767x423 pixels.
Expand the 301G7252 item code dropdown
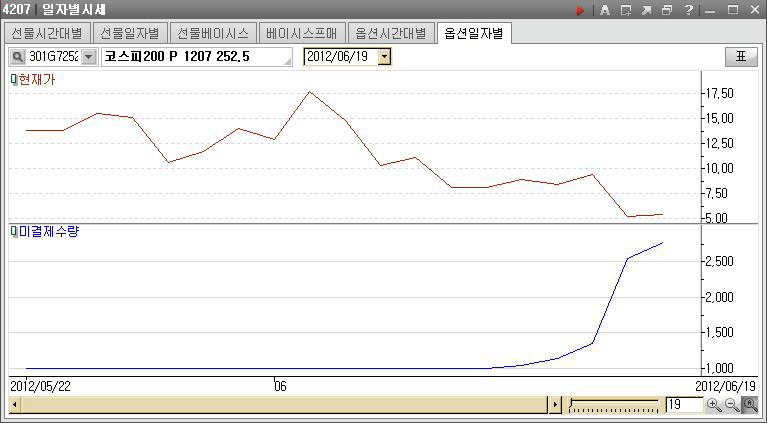pos(88,57)
